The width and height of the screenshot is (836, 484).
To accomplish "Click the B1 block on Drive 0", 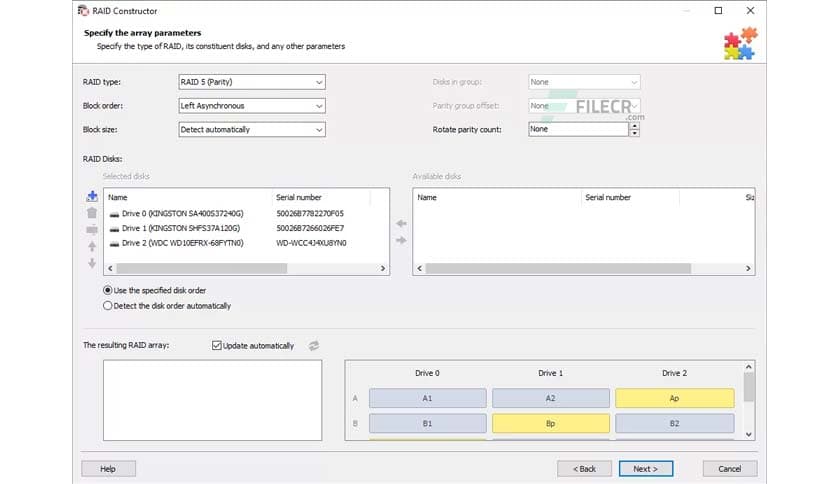I will coord(428,423).
